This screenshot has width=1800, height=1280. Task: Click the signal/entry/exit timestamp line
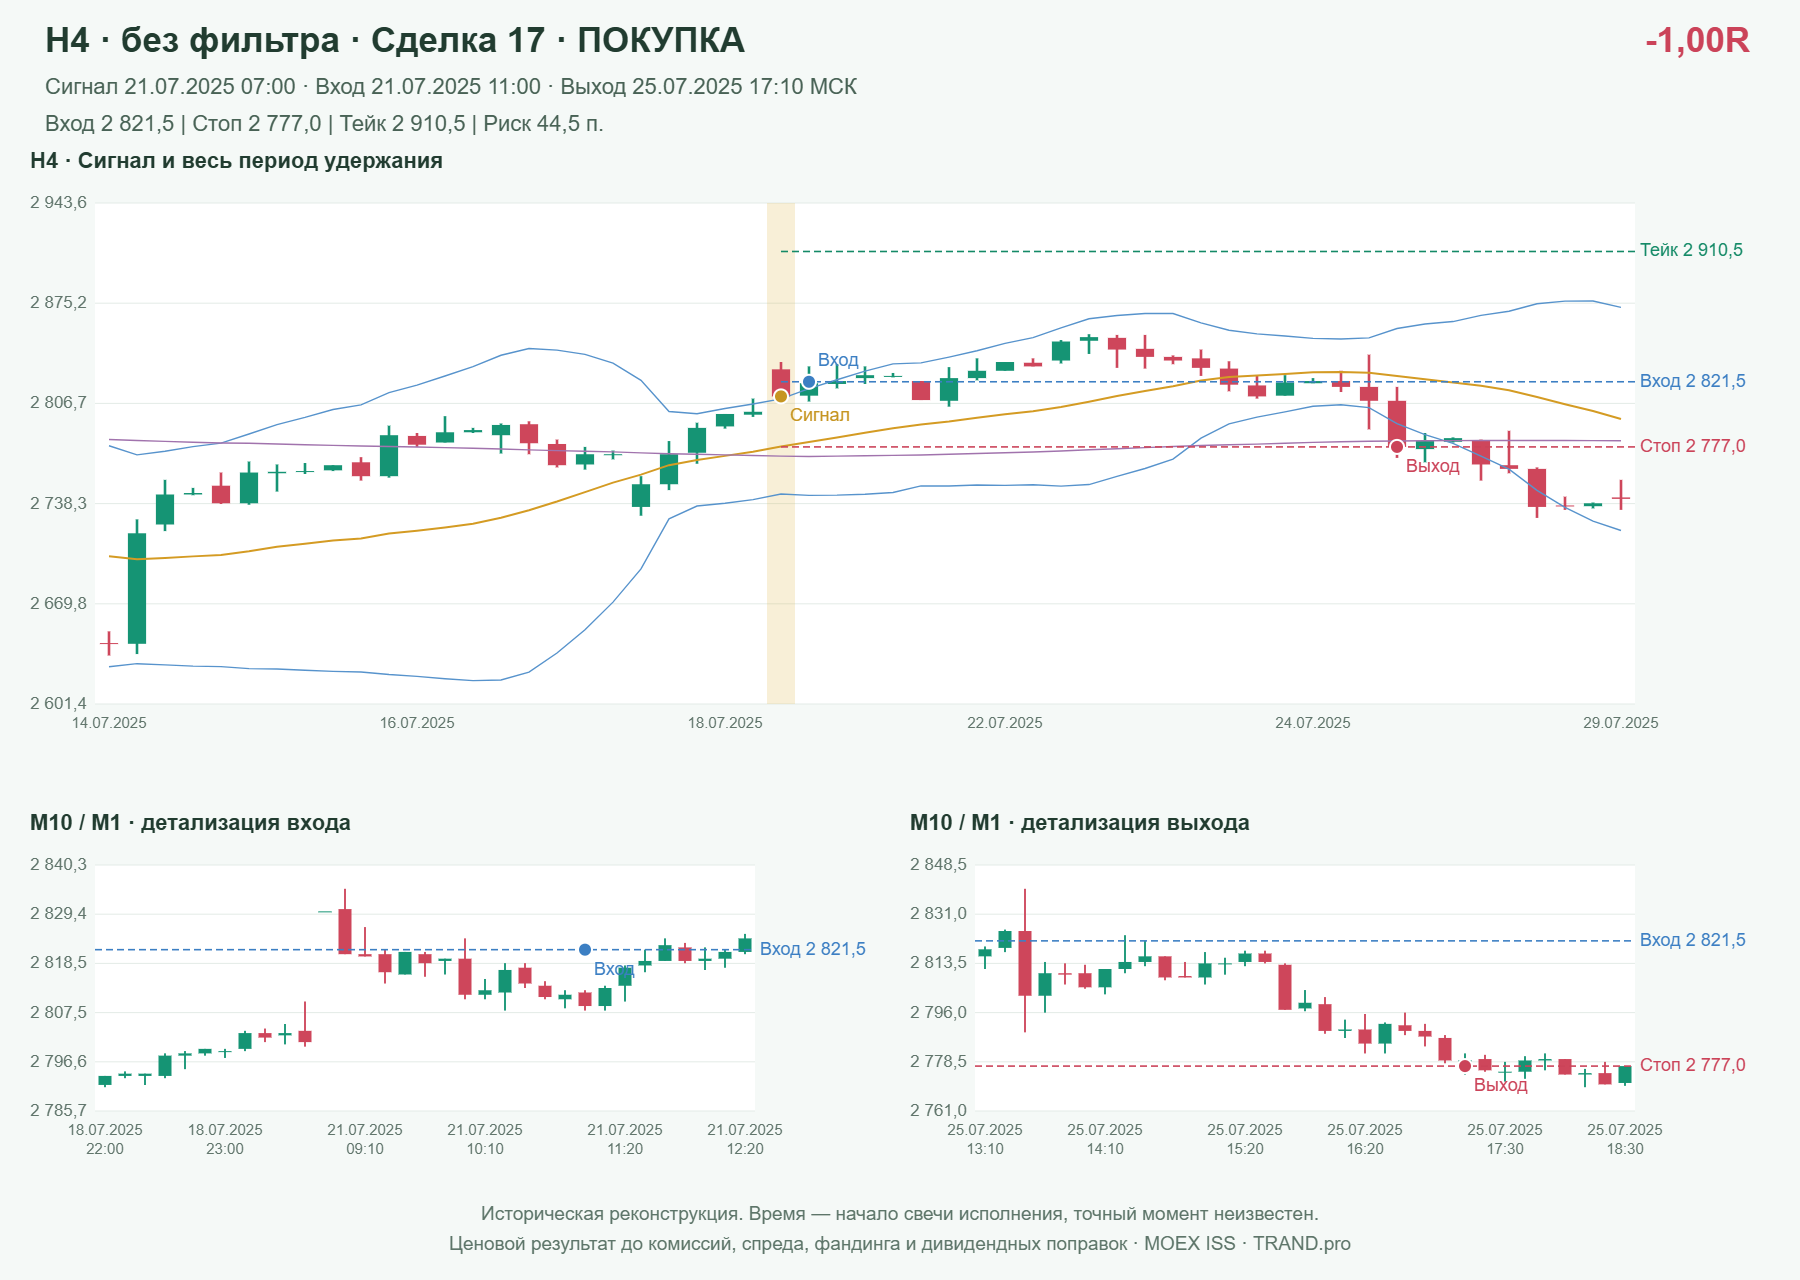[x=451, y=87]
